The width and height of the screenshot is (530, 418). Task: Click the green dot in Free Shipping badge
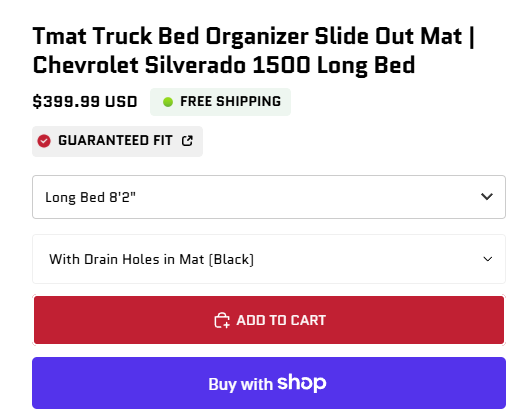coord(168,102)
